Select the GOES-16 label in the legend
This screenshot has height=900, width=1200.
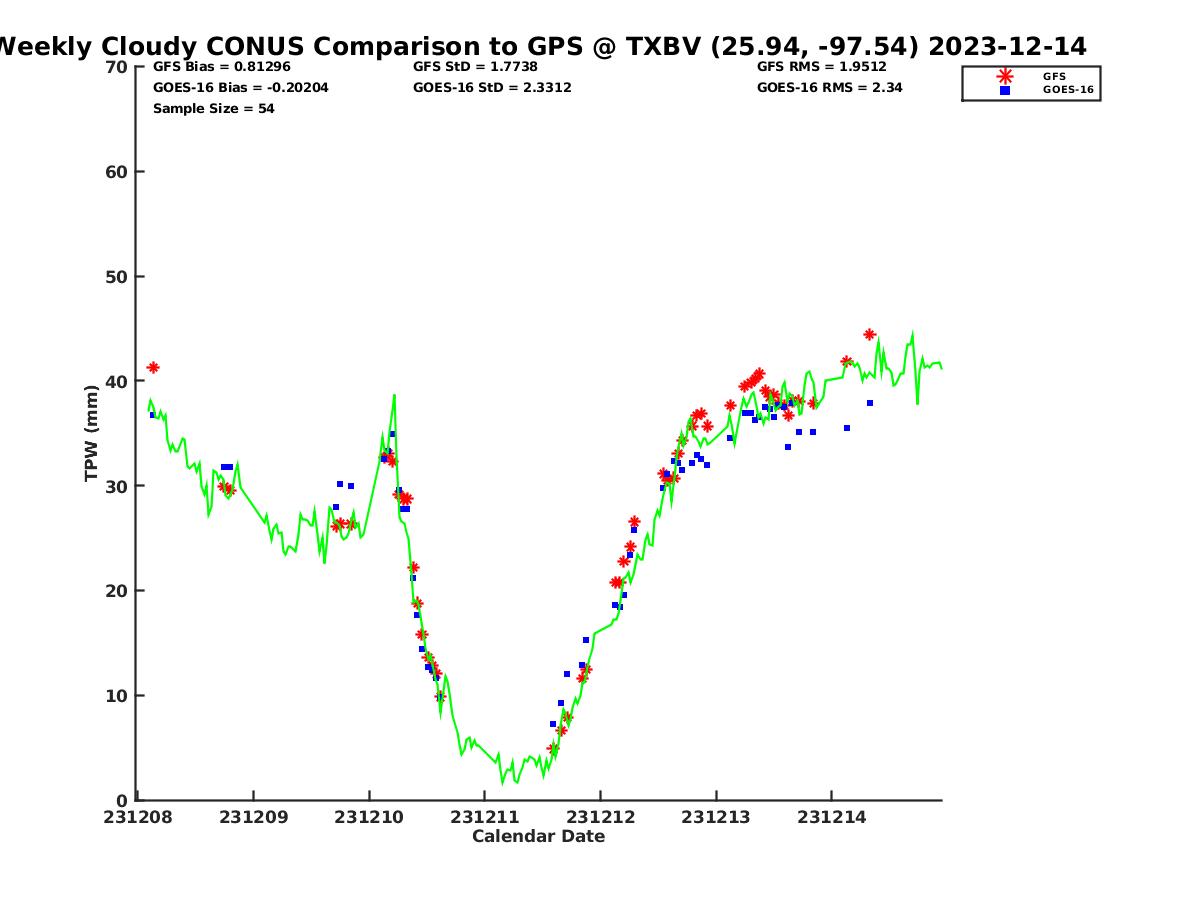(1068, 90)
